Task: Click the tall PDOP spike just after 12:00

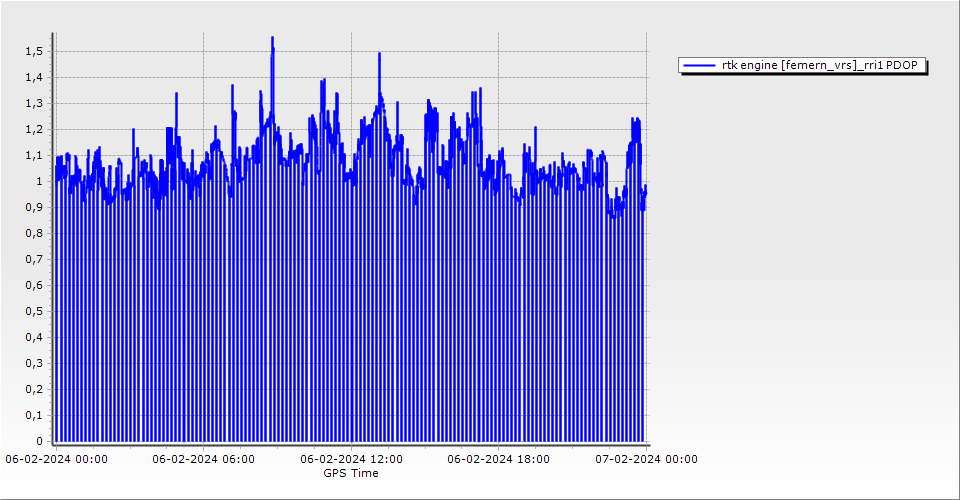Action: pos(379,55)
